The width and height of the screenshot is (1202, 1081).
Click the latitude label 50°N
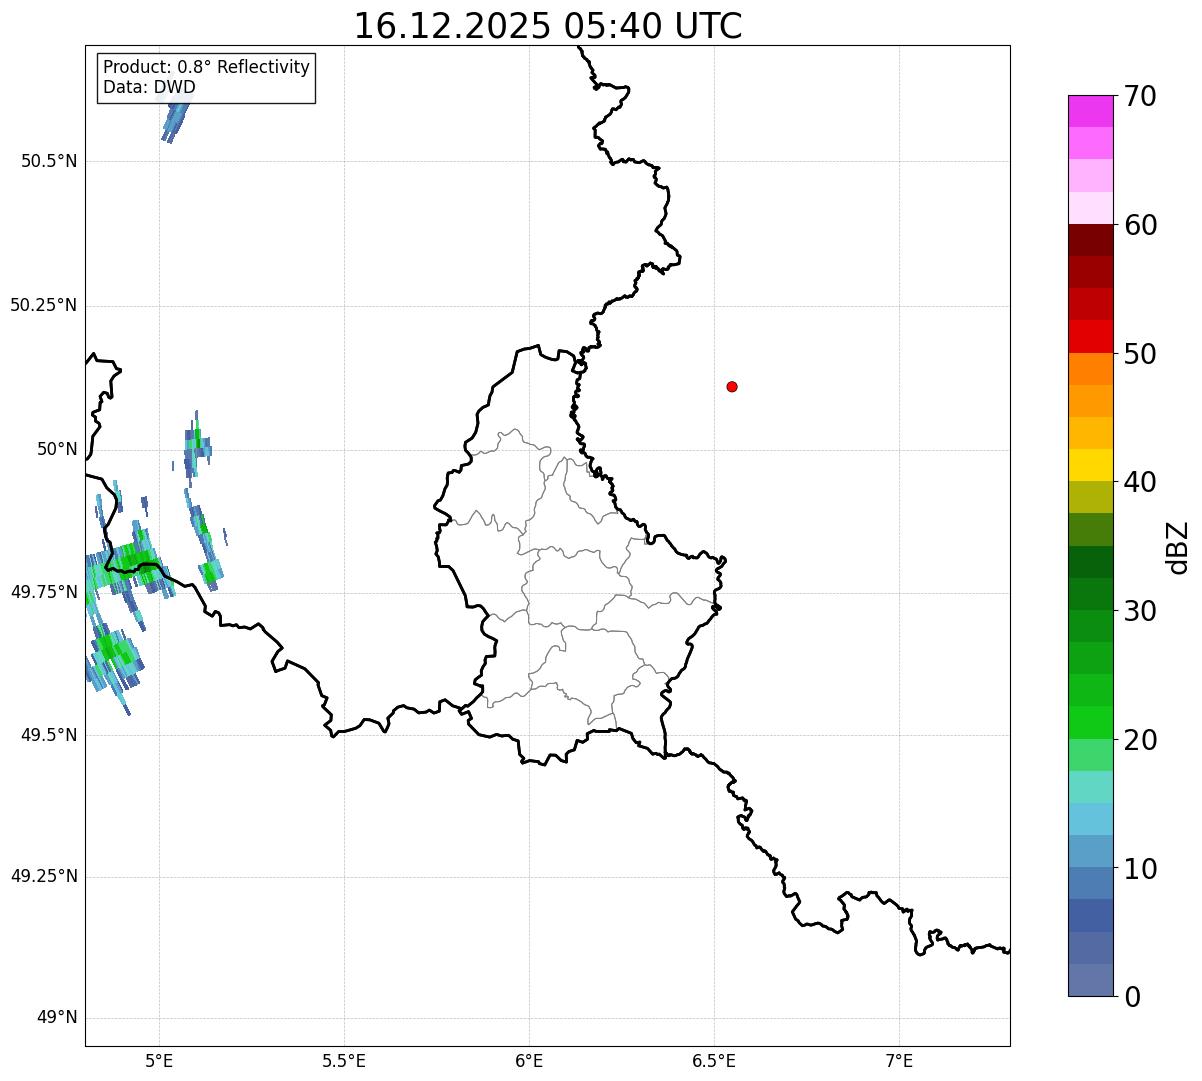57,449
